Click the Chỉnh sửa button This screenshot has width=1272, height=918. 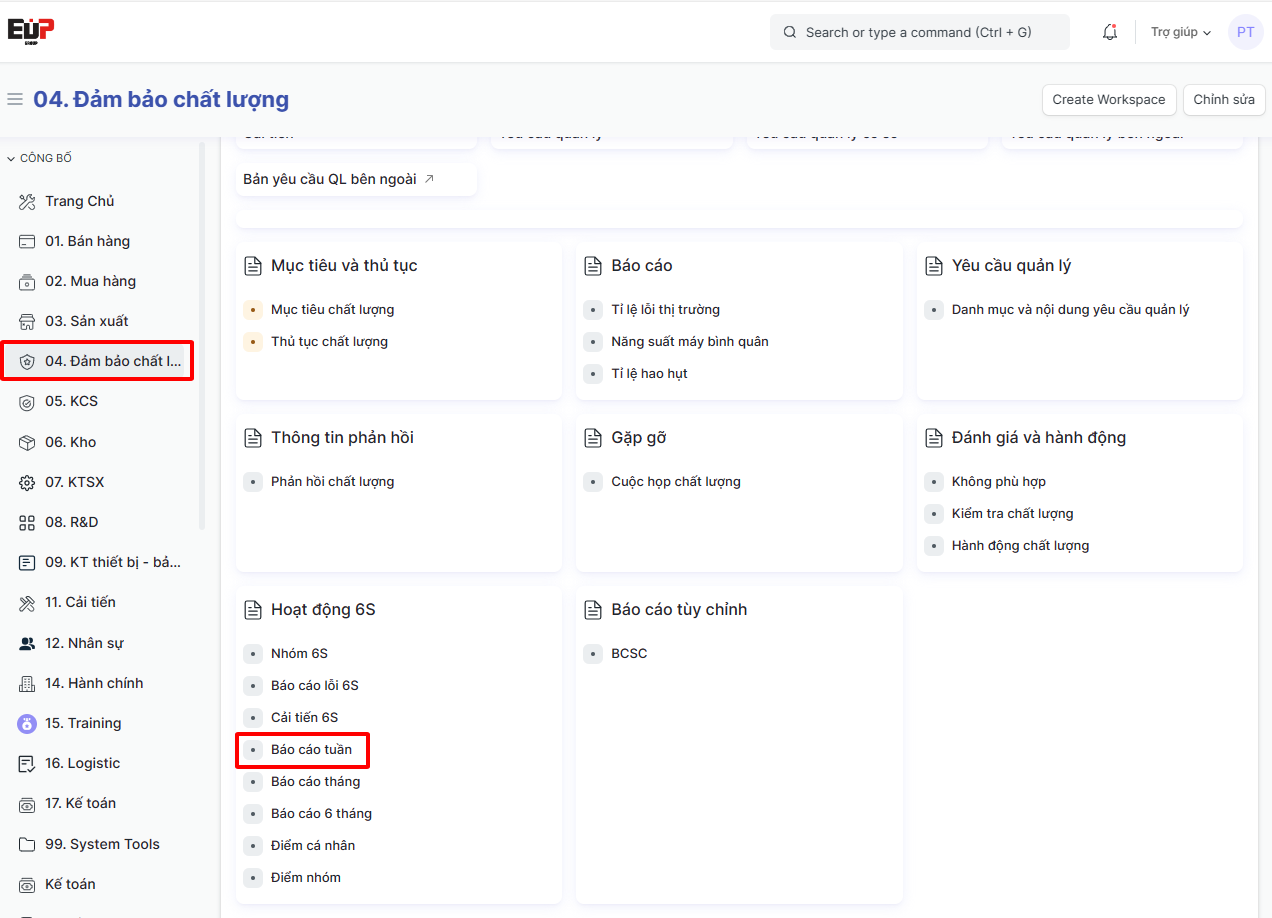[1223, 100]
